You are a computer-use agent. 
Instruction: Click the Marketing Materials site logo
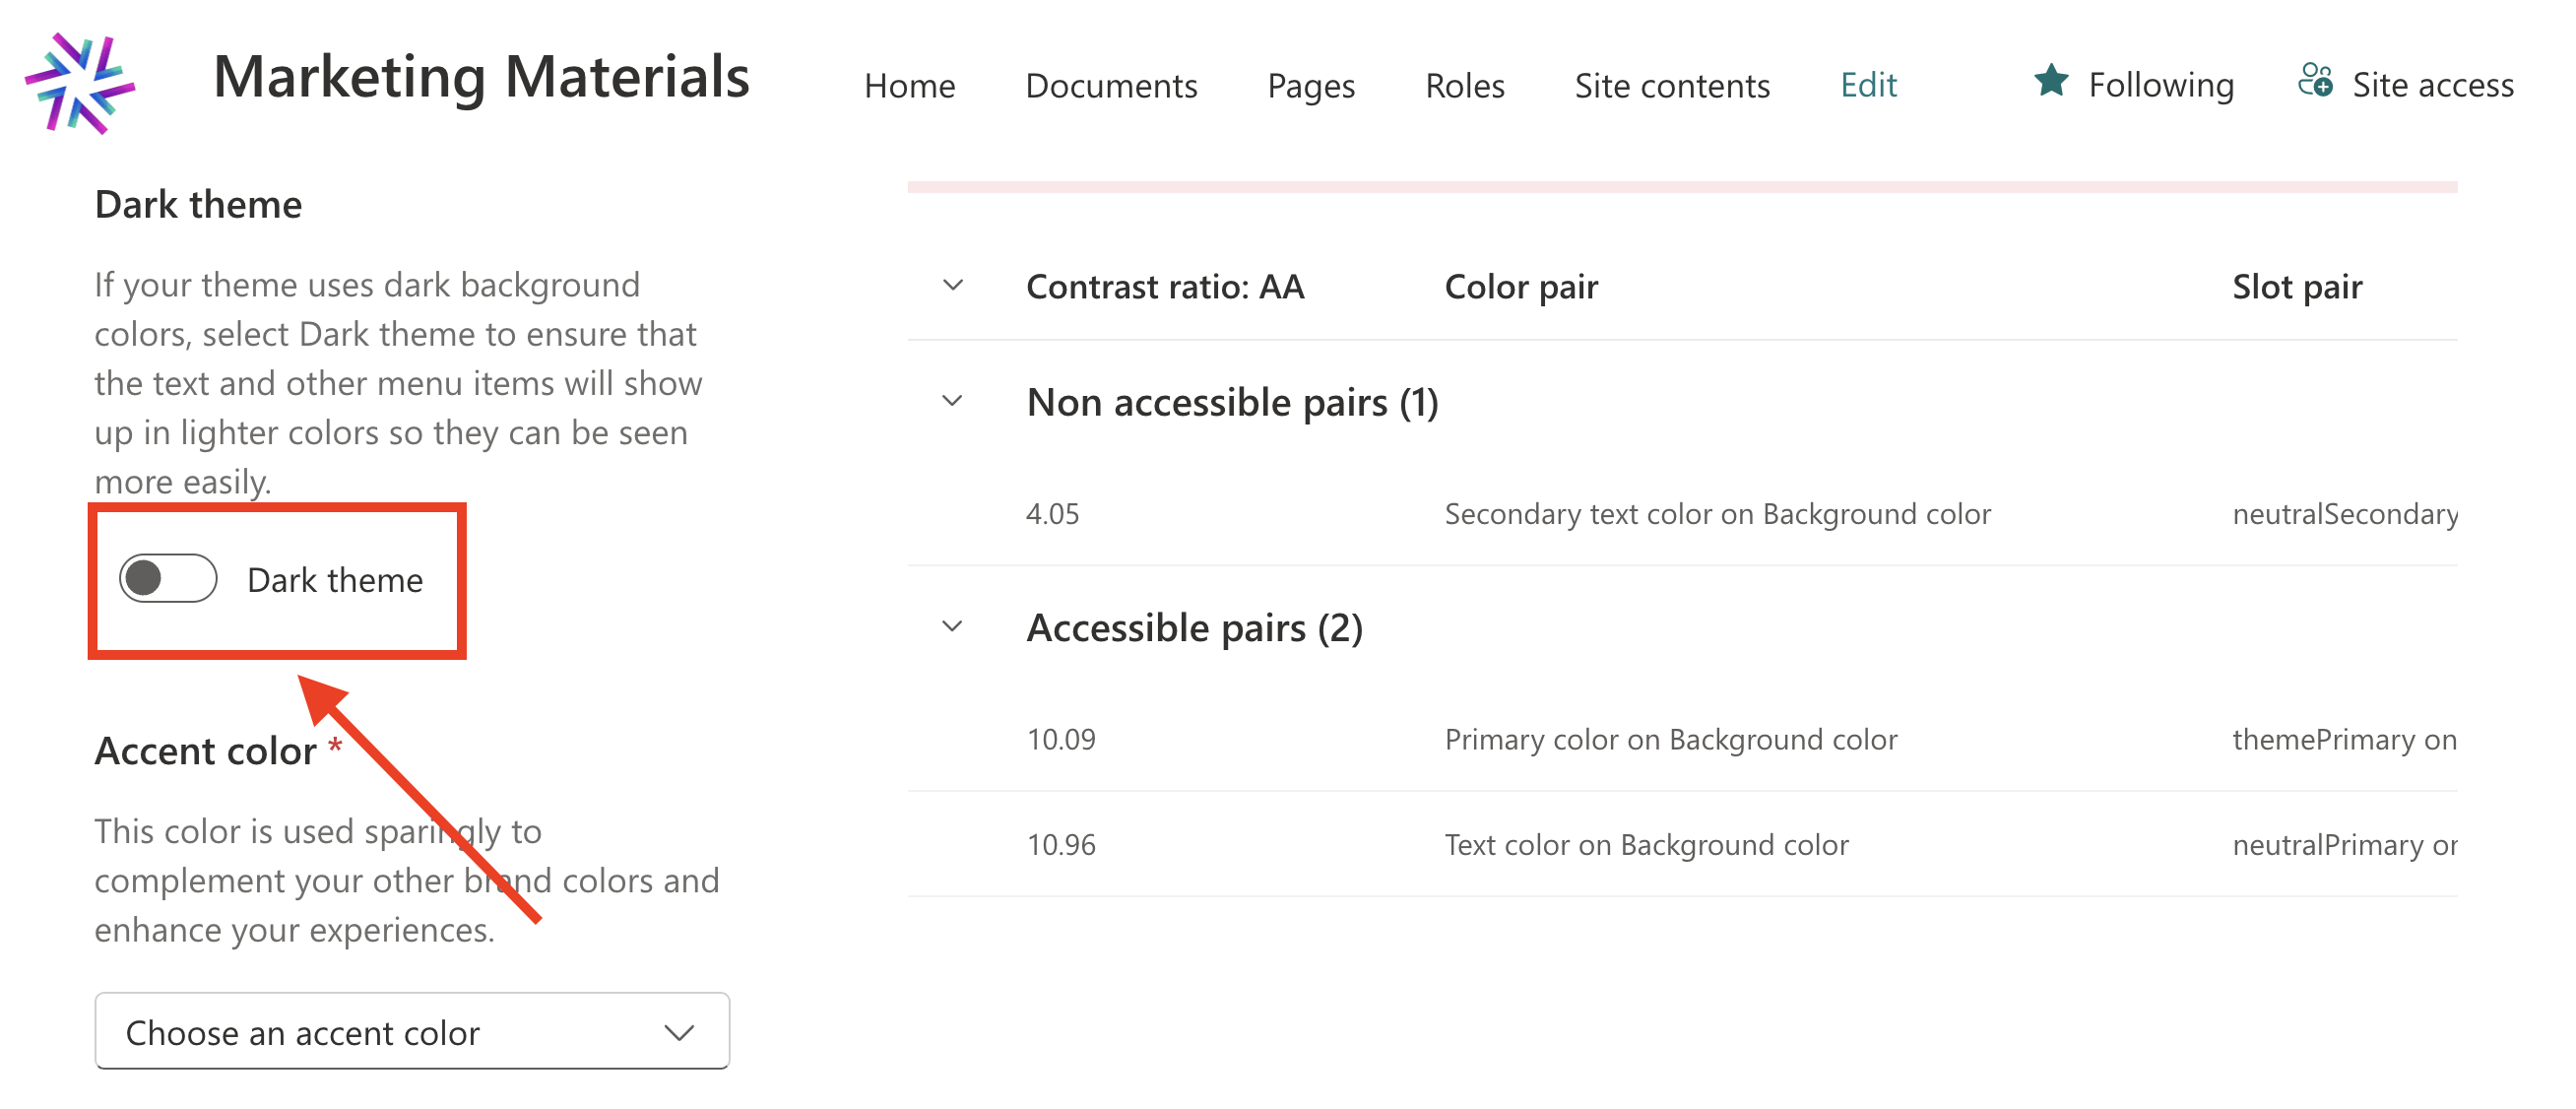pyautogui.click(x=80, y=84)
